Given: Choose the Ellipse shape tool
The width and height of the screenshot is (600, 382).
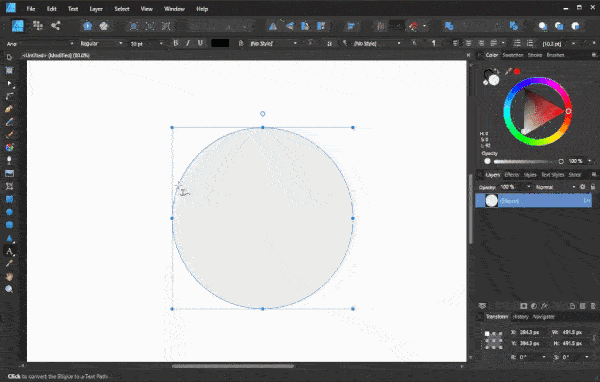Looking at the screenshot, I should click(10, 212).
